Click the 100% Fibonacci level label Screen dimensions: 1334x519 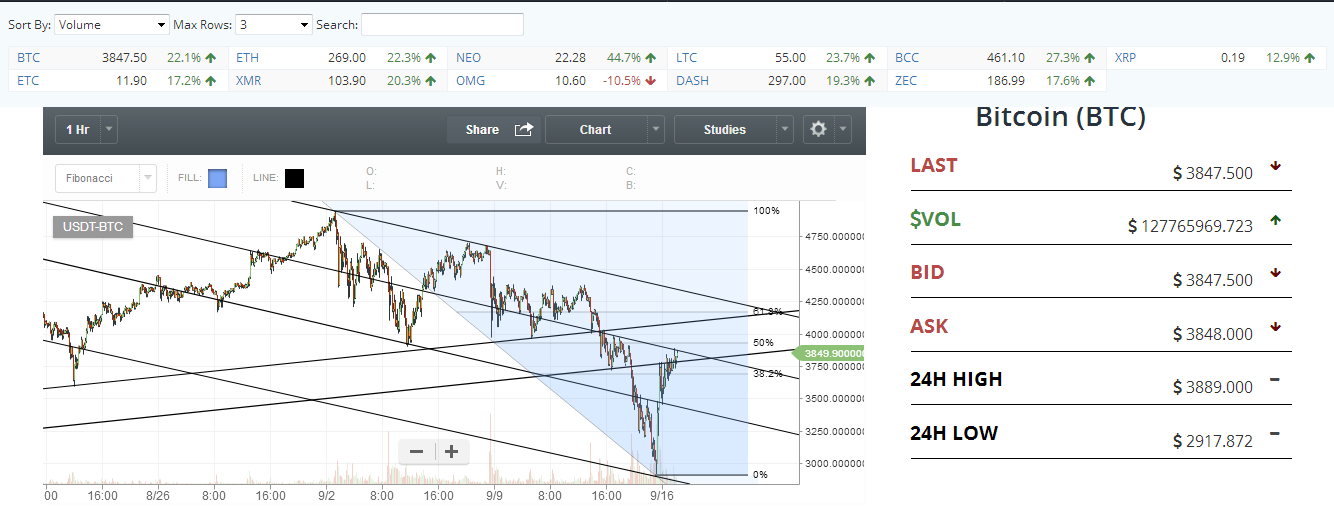(766, 211)
